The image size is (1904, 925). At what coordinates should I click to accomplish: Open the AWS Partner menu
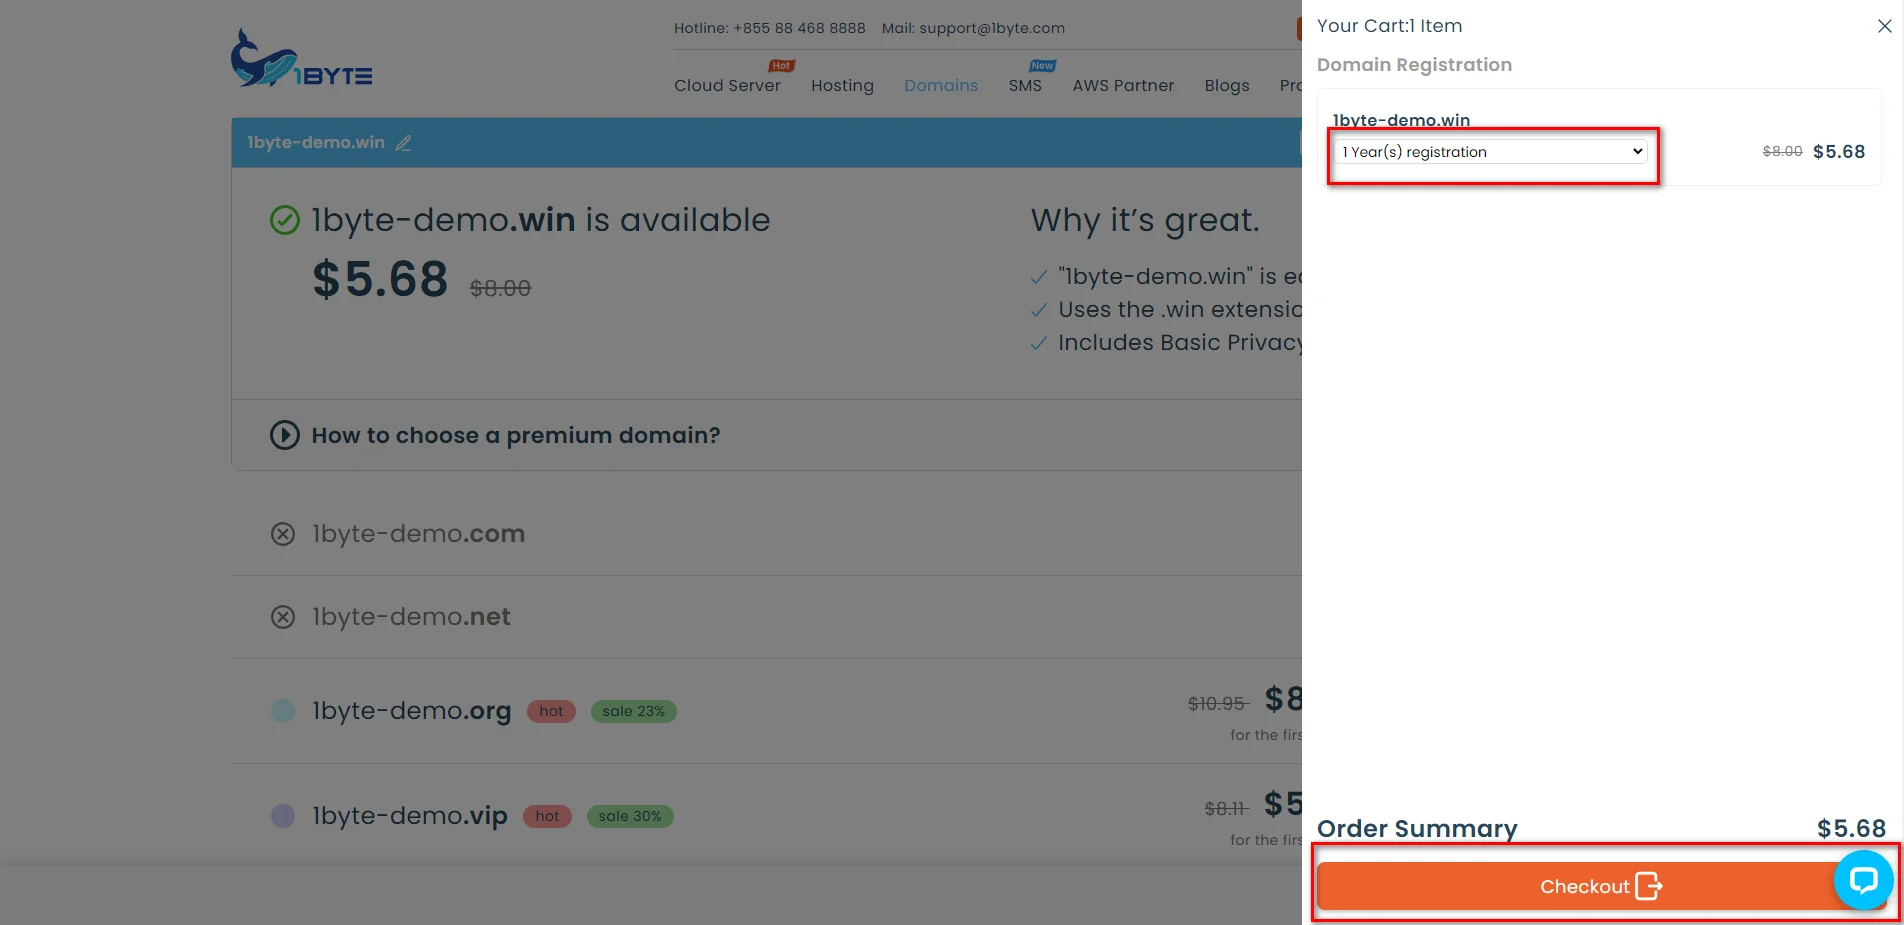(1123, 86)
